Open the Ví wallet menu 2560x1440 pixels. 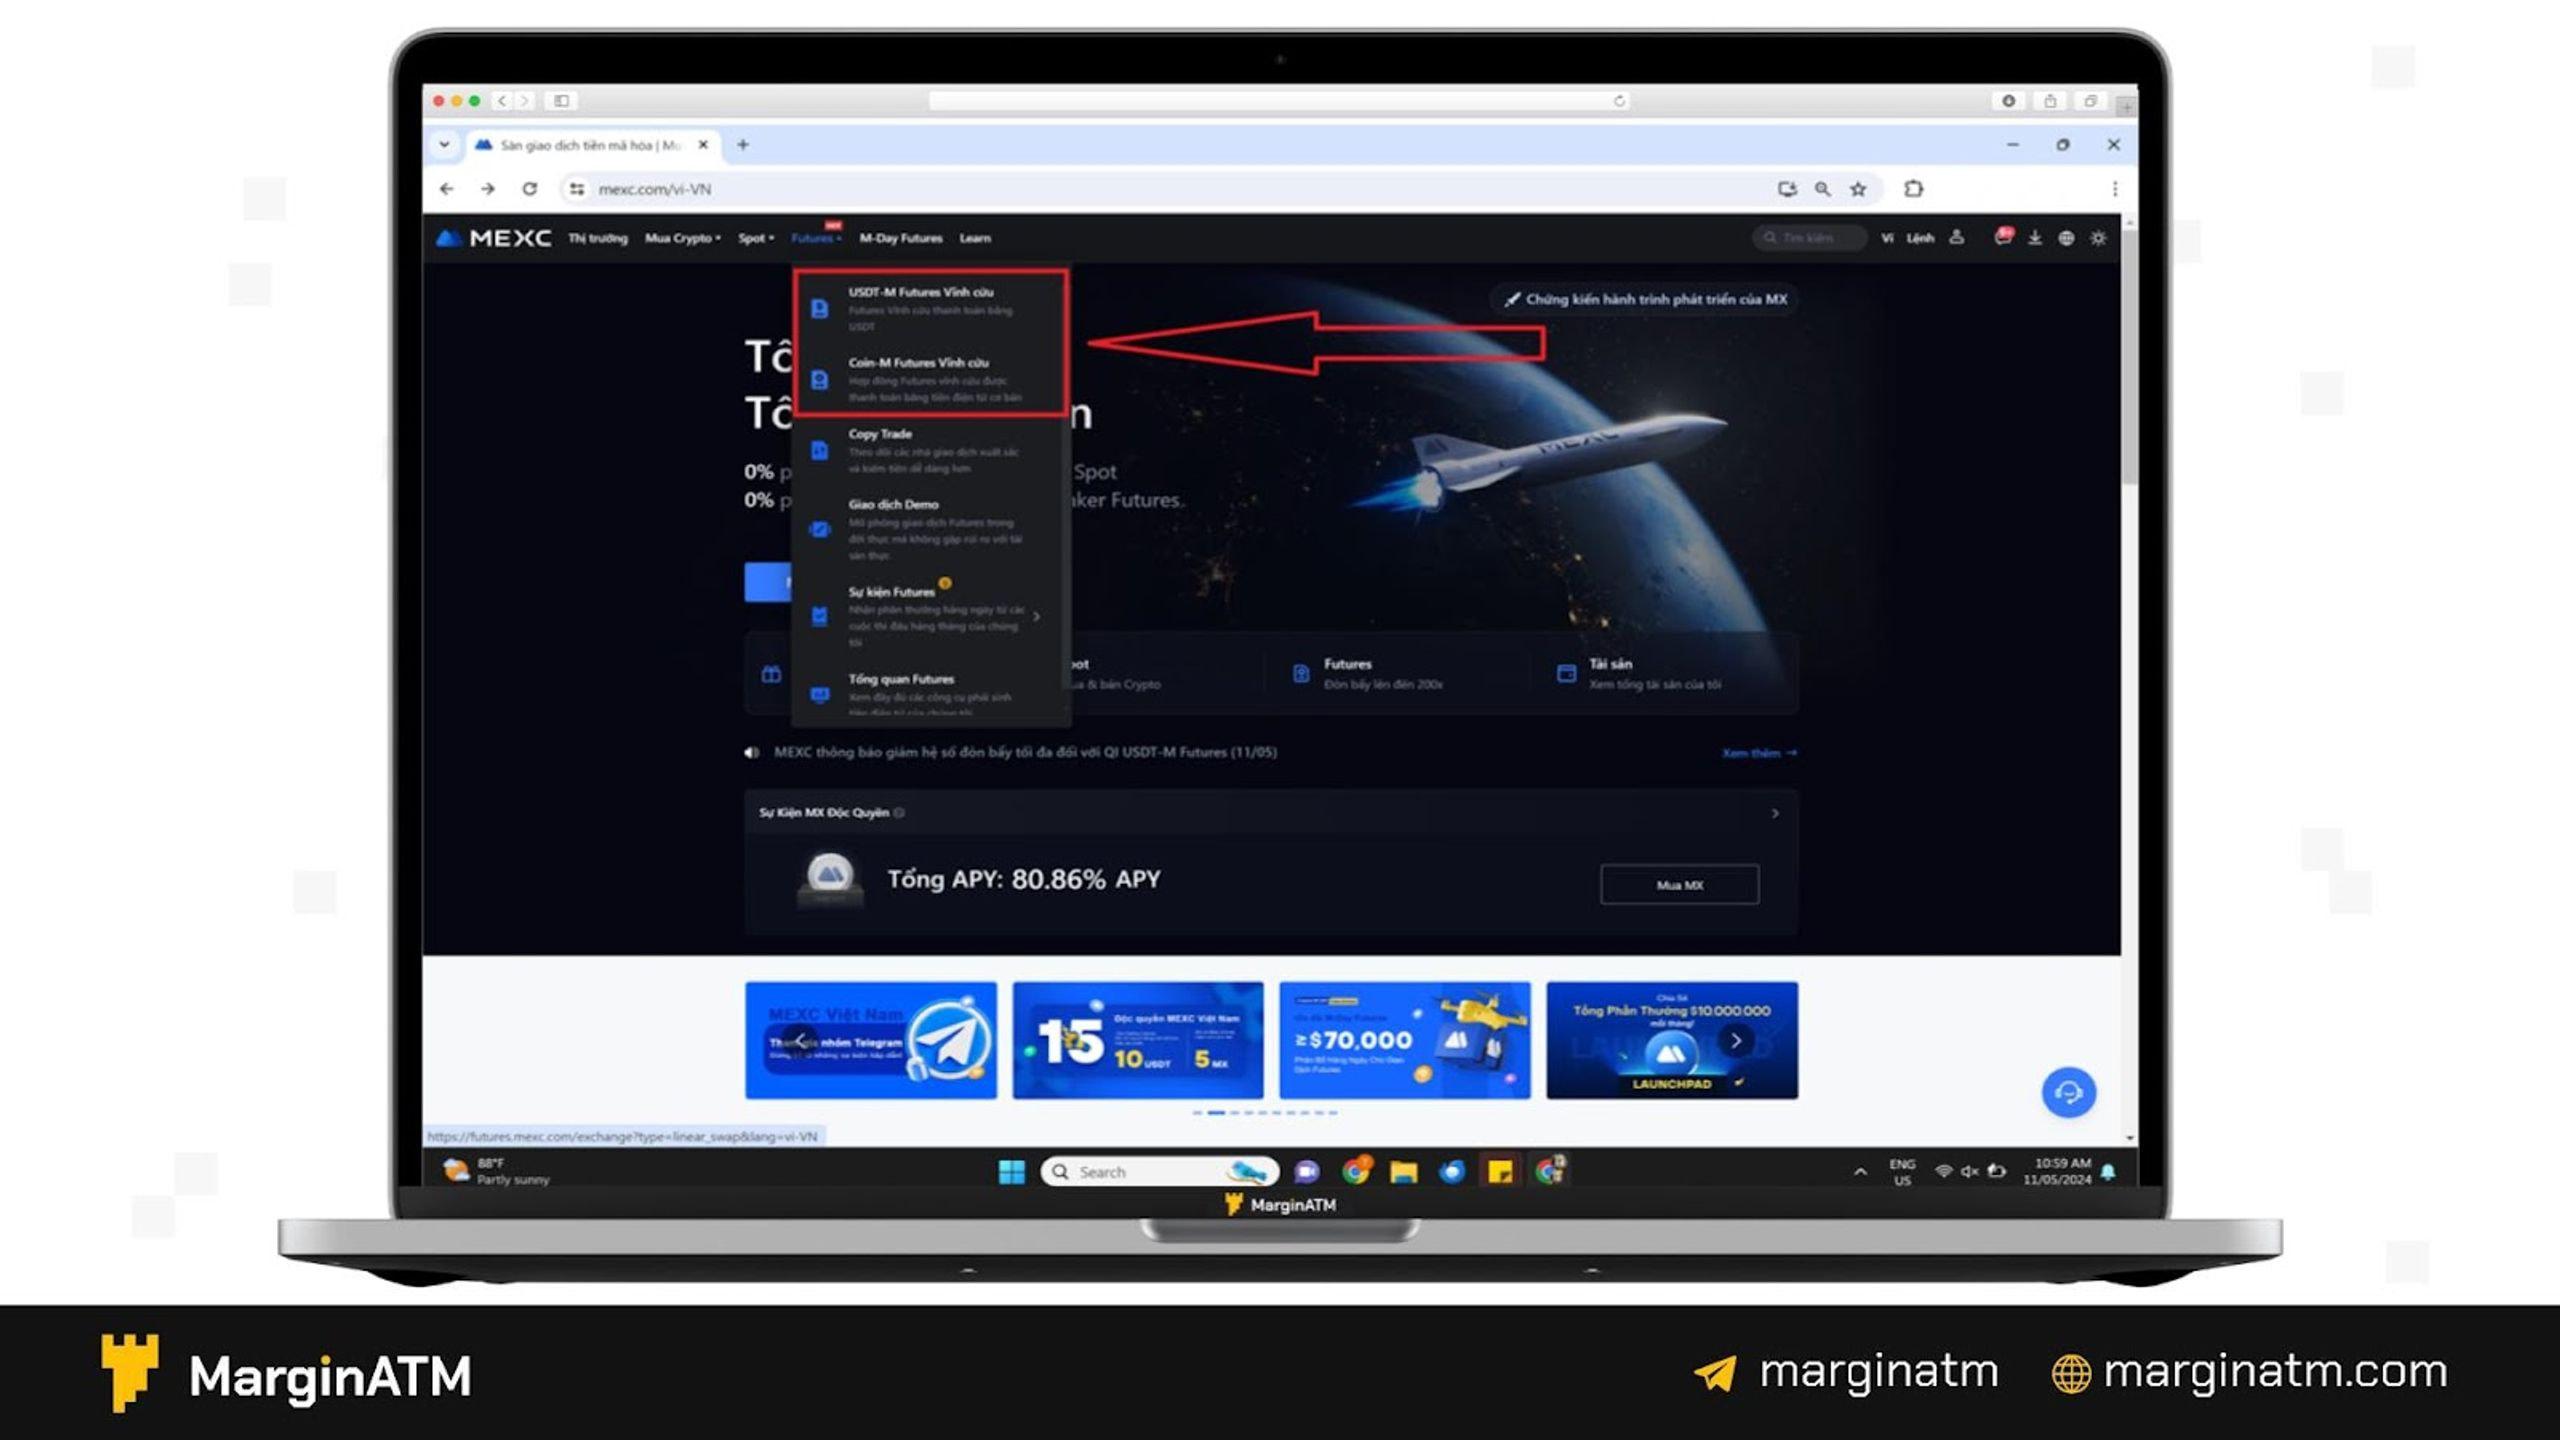click(1887, 238)
